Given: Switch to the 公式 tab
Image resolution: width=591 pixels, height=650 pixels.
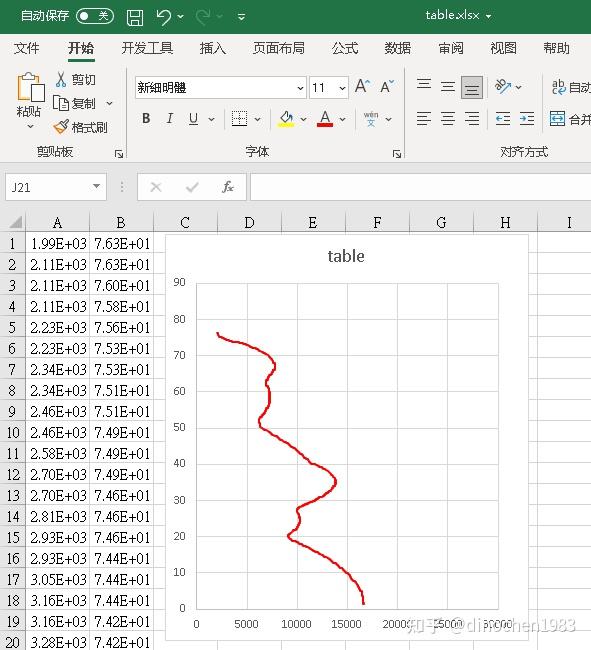Looking at the screenshot, I should click(x=344, y=48).
